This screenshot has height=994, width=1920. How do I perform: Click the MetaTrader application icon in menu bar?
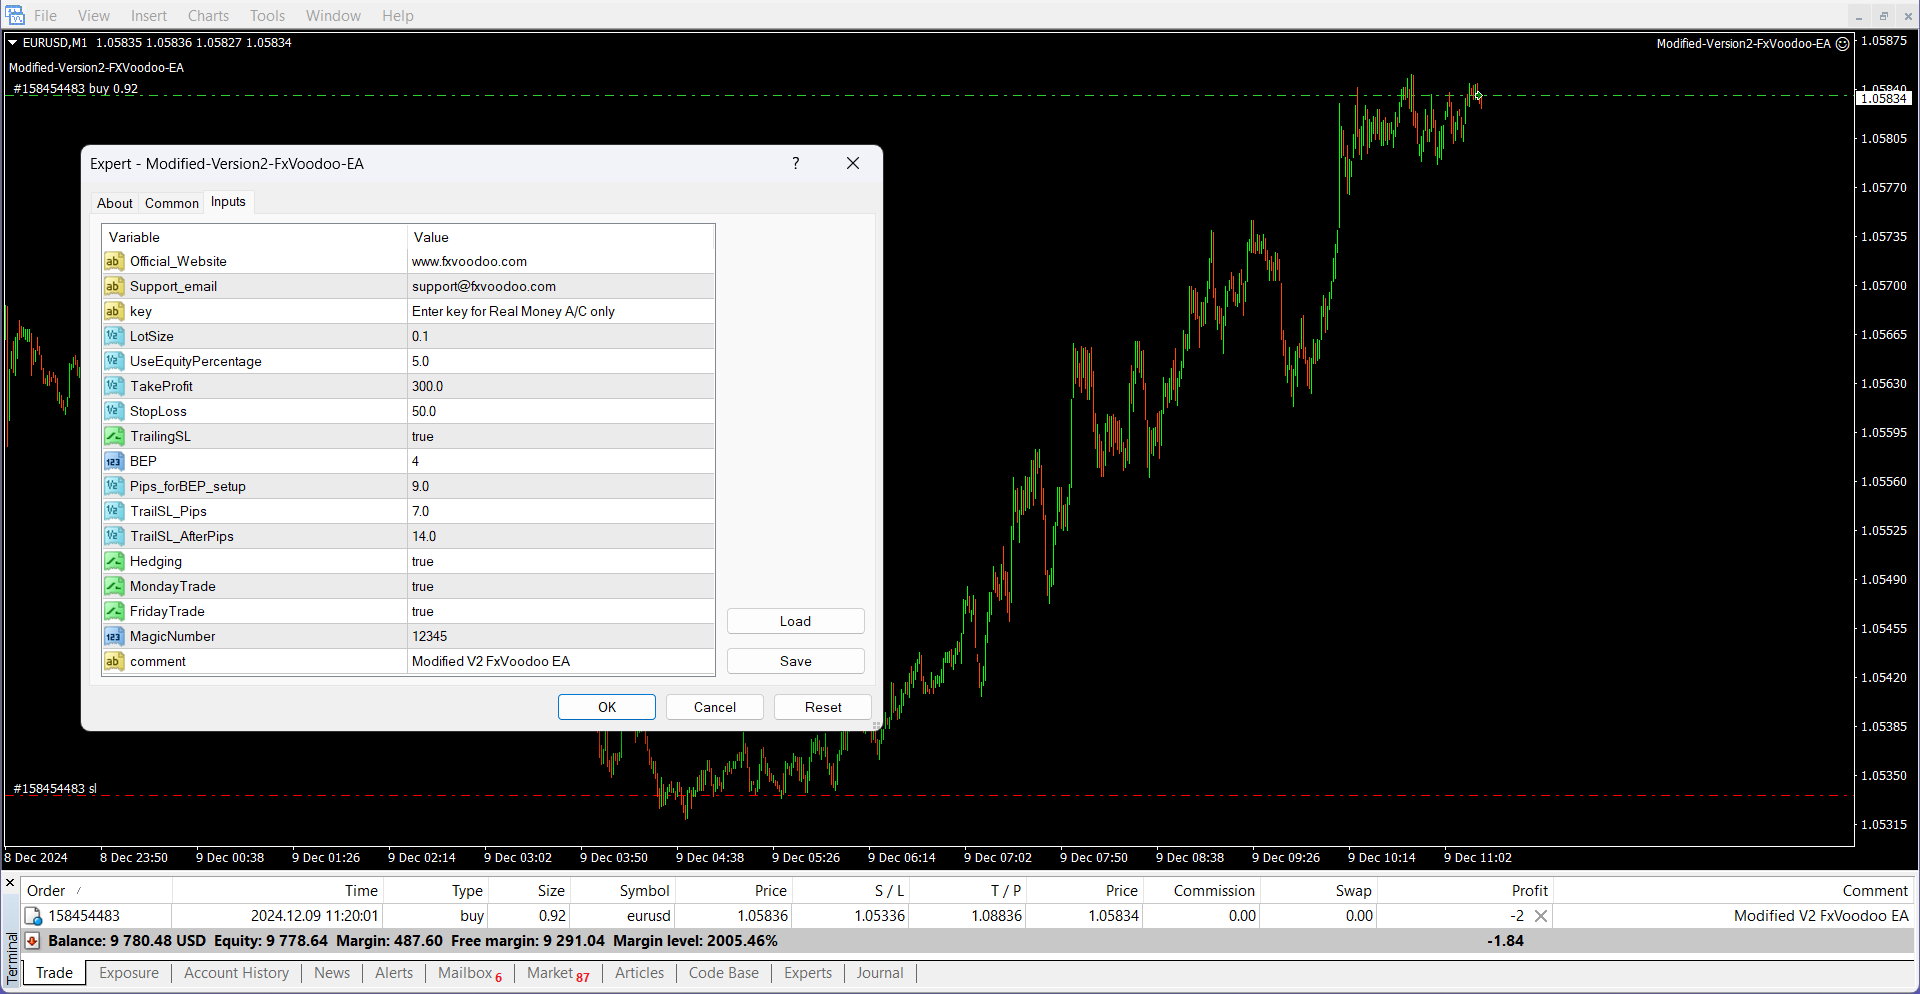click(15, 15)
